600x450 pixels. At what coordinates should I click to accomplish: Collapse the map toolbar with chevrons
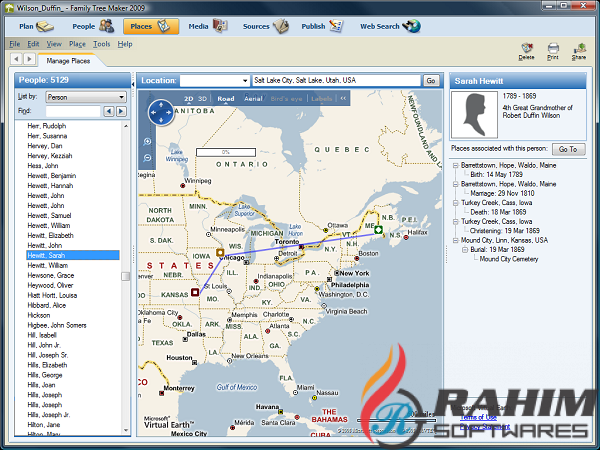[343, 98]
